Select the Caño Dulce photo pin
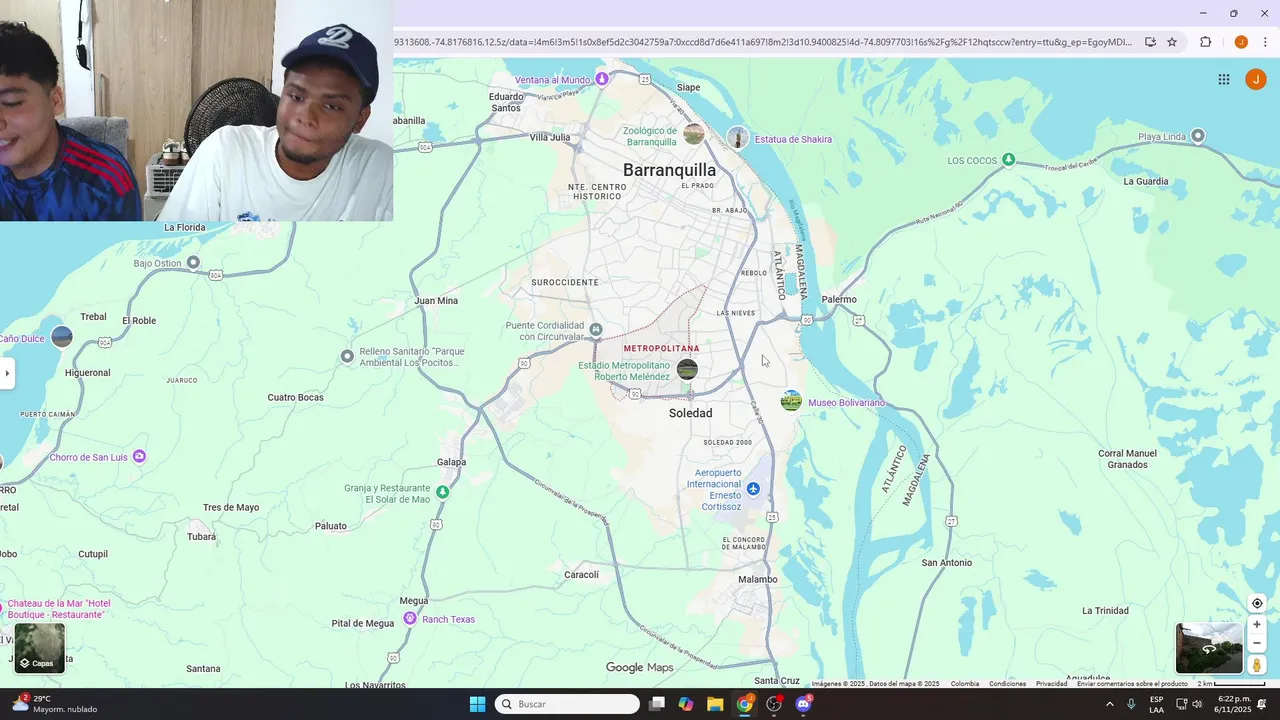The image size is (1280, 720). (62, 337)
